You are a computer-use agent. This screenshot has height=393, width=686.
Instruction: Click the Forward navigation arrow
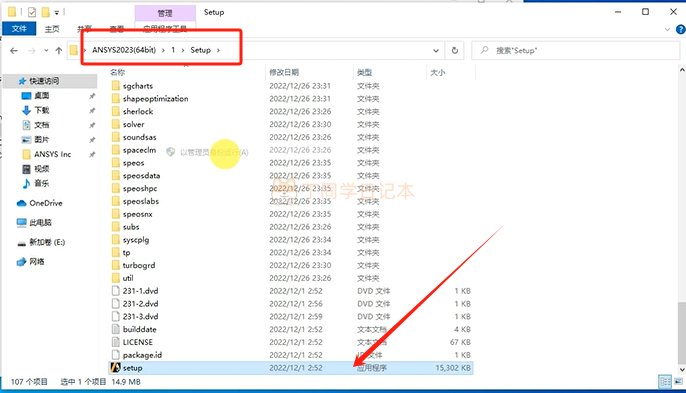pyautogui.click(x=32, y=51)
